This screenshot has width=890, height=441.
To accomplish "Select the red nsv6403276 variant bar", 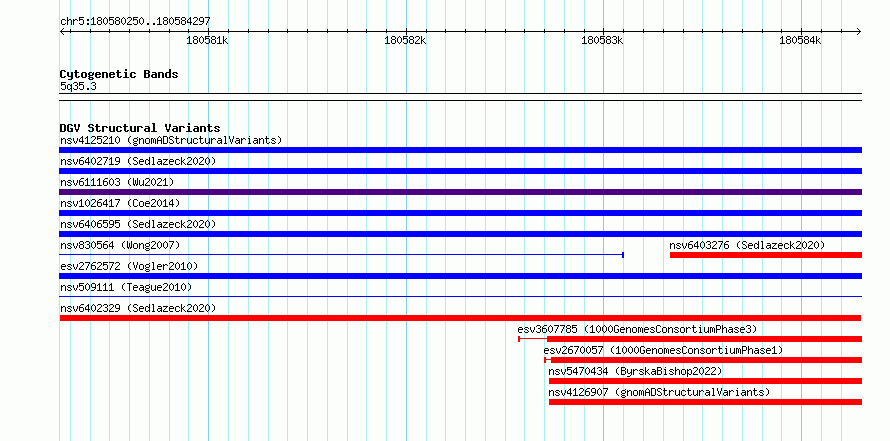I will click(766, 255).
